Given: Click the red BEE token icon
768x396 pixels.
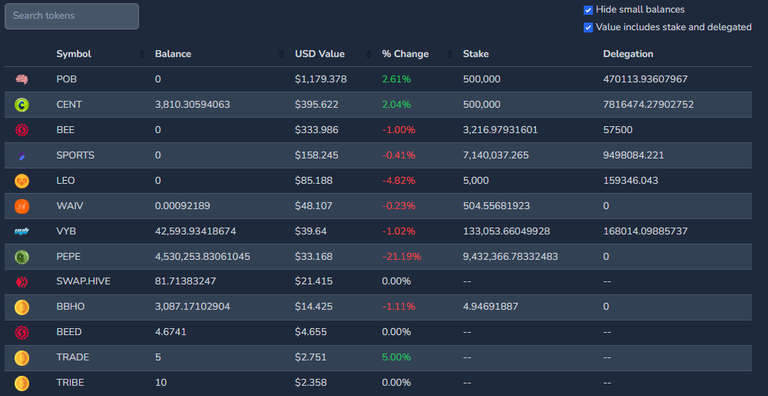Looking at the screenshot, I should pos(22,130).
